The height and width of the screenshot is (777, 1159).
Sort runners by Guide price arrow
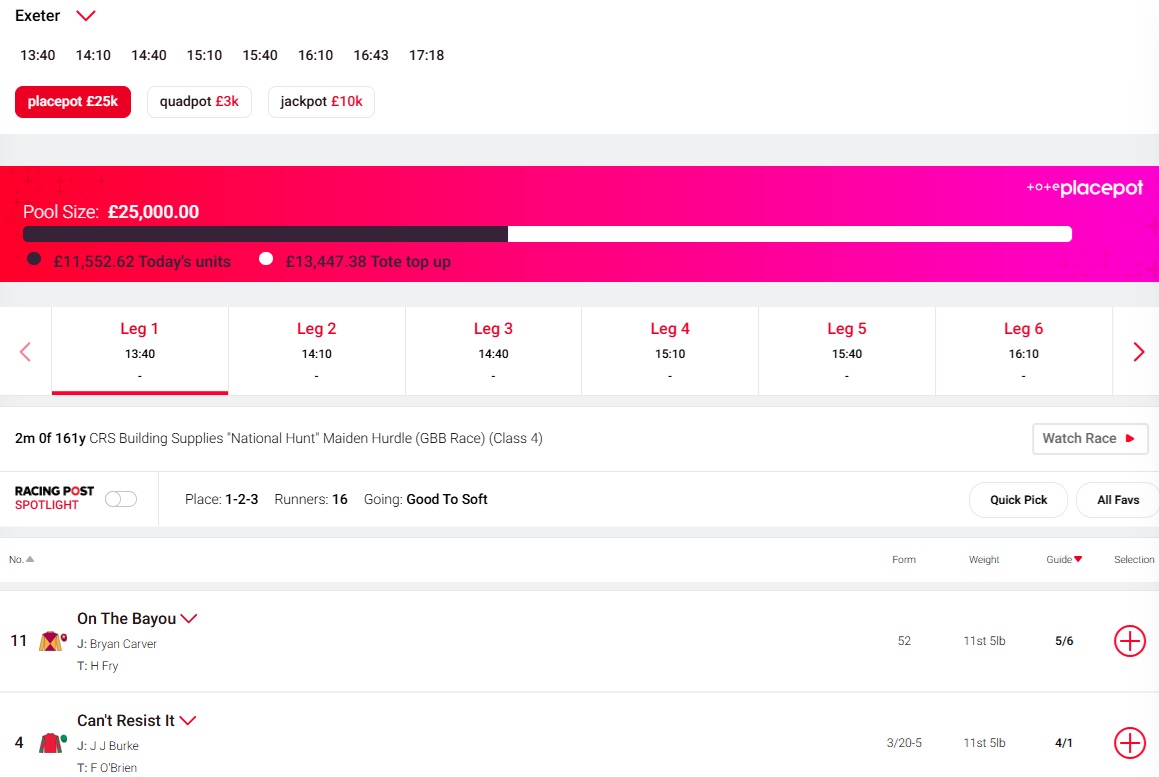[1078, 560]
